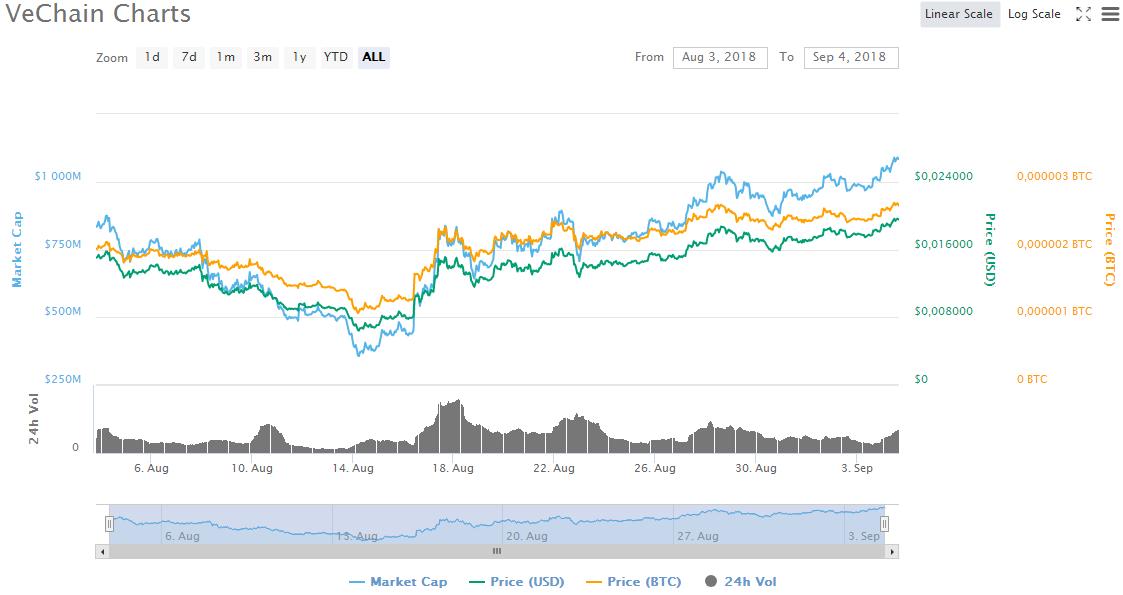Click the vertical Market Cap axis title
Viewport: 1123px width, 595px height.
[x=17, y=249]
